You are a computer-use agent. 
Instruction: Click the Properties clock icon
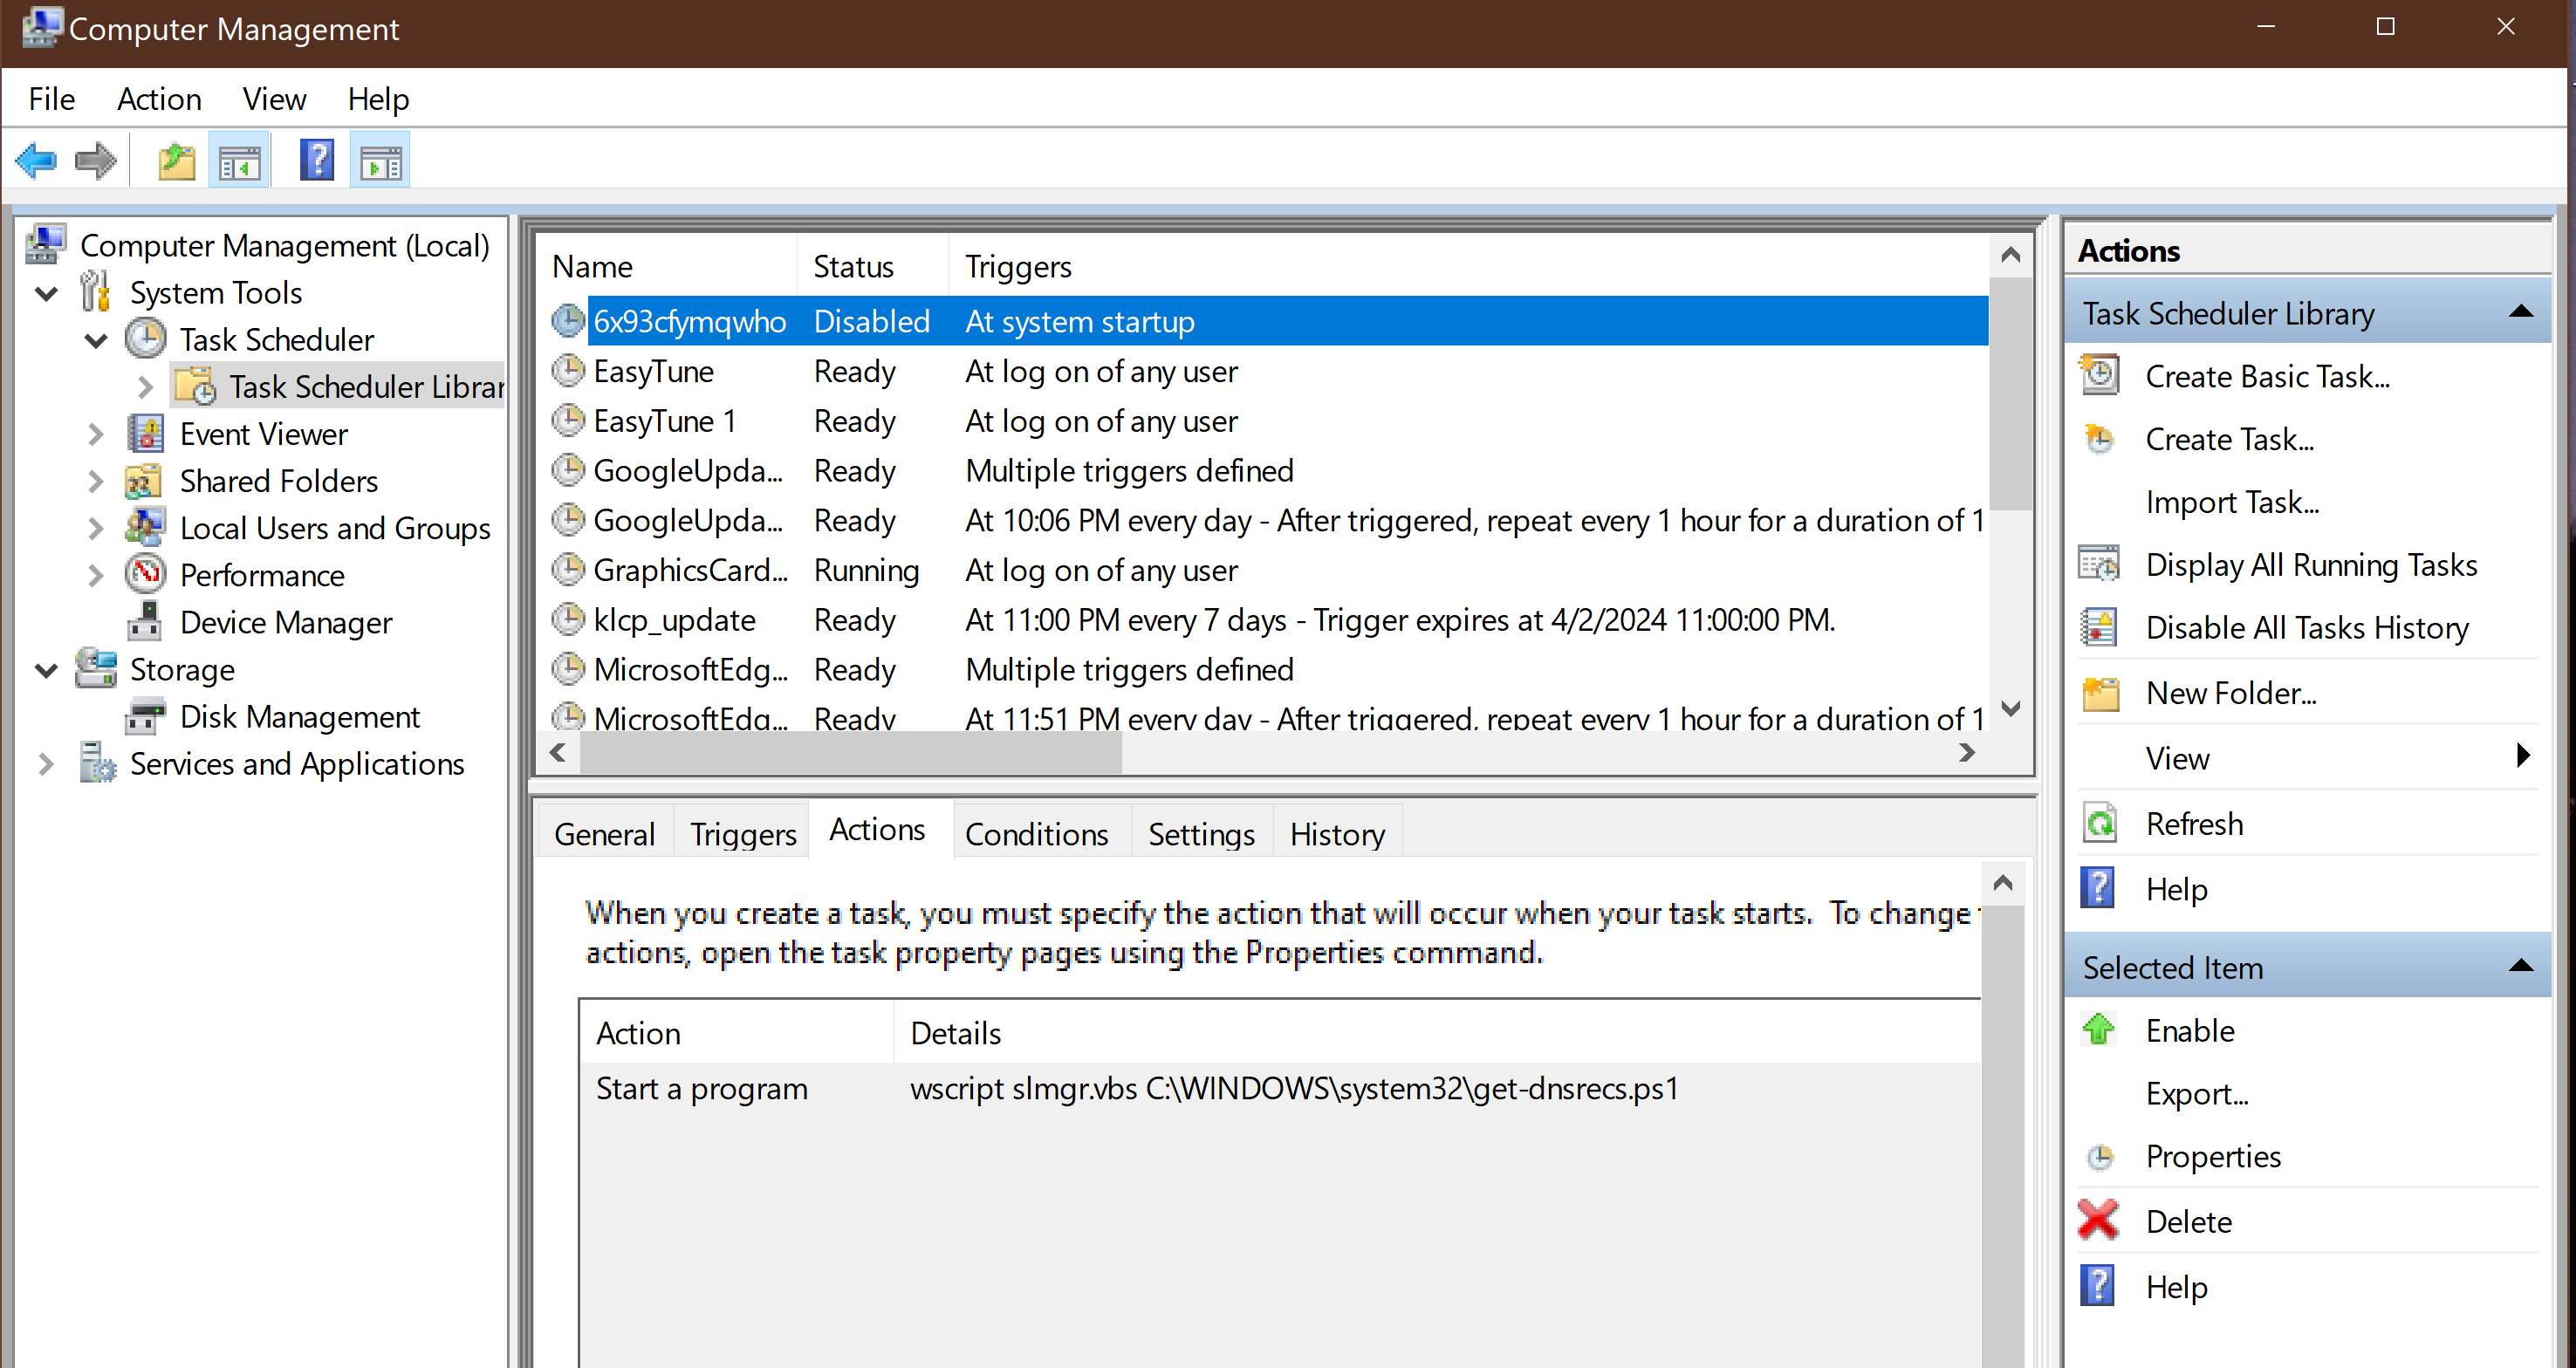click(x=2099, y=1157)
